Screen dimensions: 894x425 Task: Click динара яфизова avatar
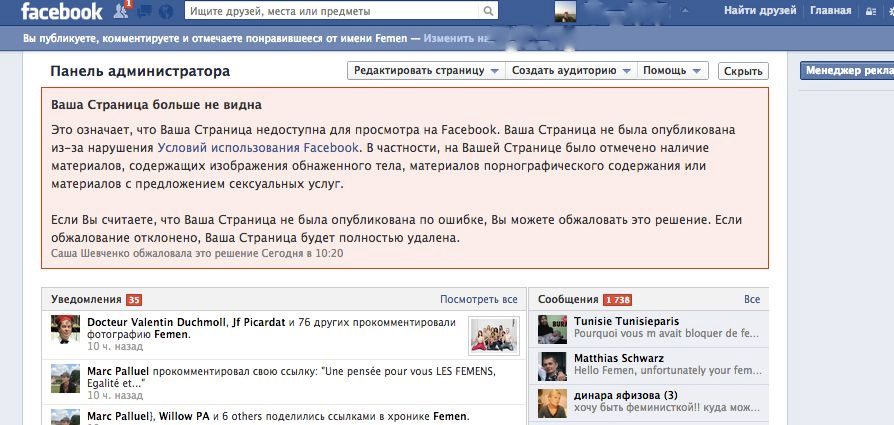tap(552, 403)
